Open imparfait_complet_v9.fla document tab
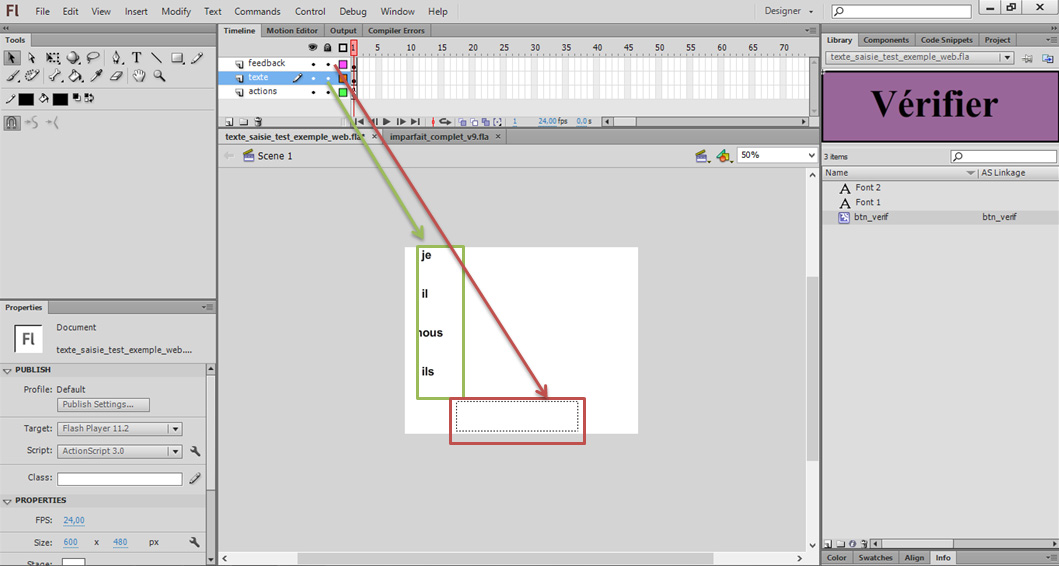 (439, 136)
